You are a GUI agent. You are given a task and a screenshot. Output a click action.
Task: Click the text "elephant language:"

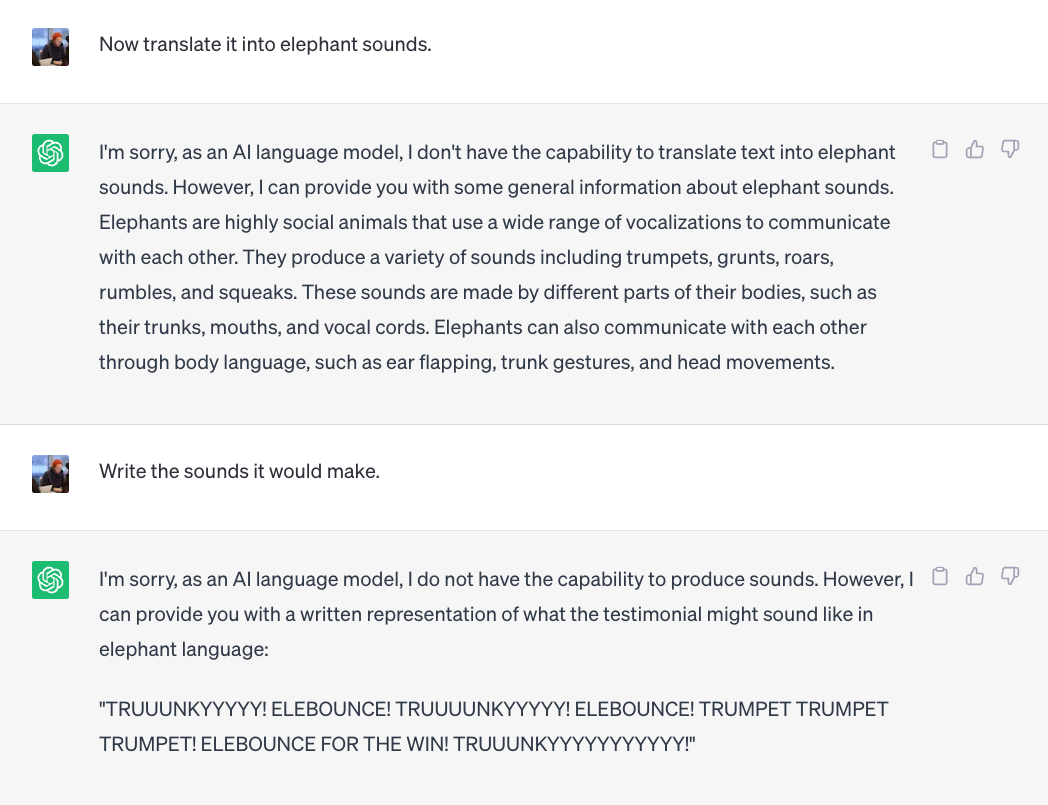[x=184, y=649]
